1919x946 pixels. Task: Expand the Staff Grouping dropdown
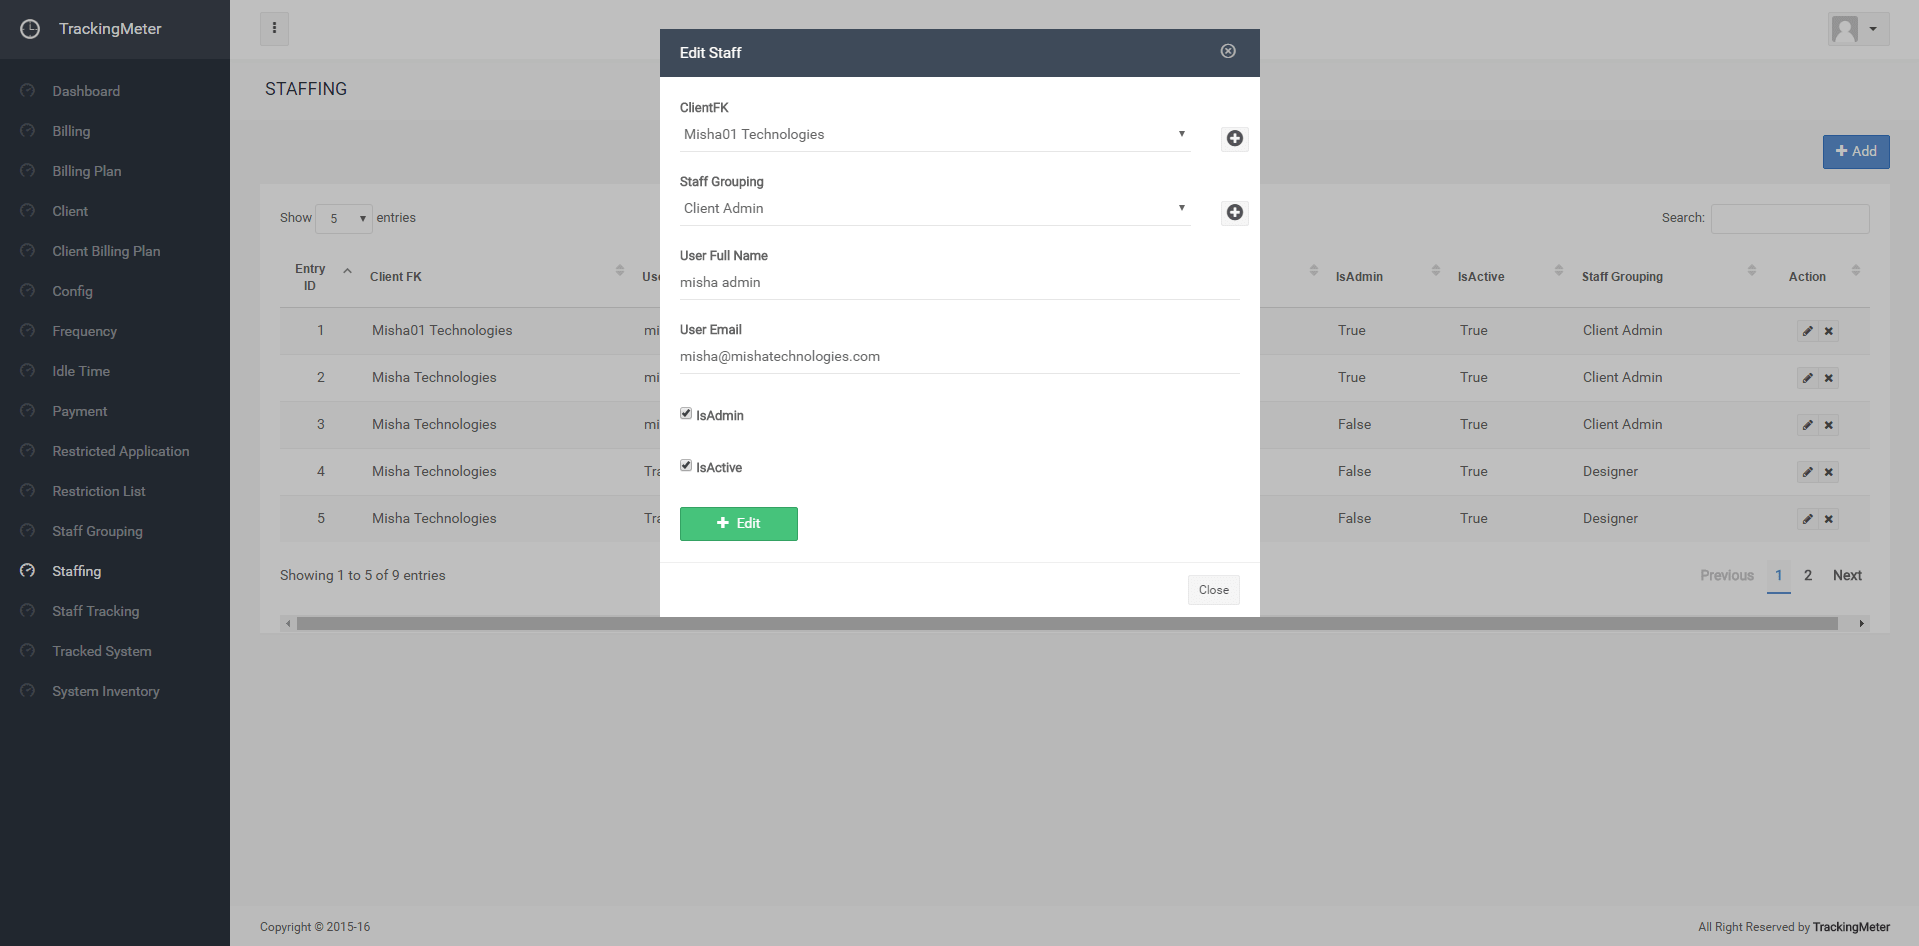(934, 209)
